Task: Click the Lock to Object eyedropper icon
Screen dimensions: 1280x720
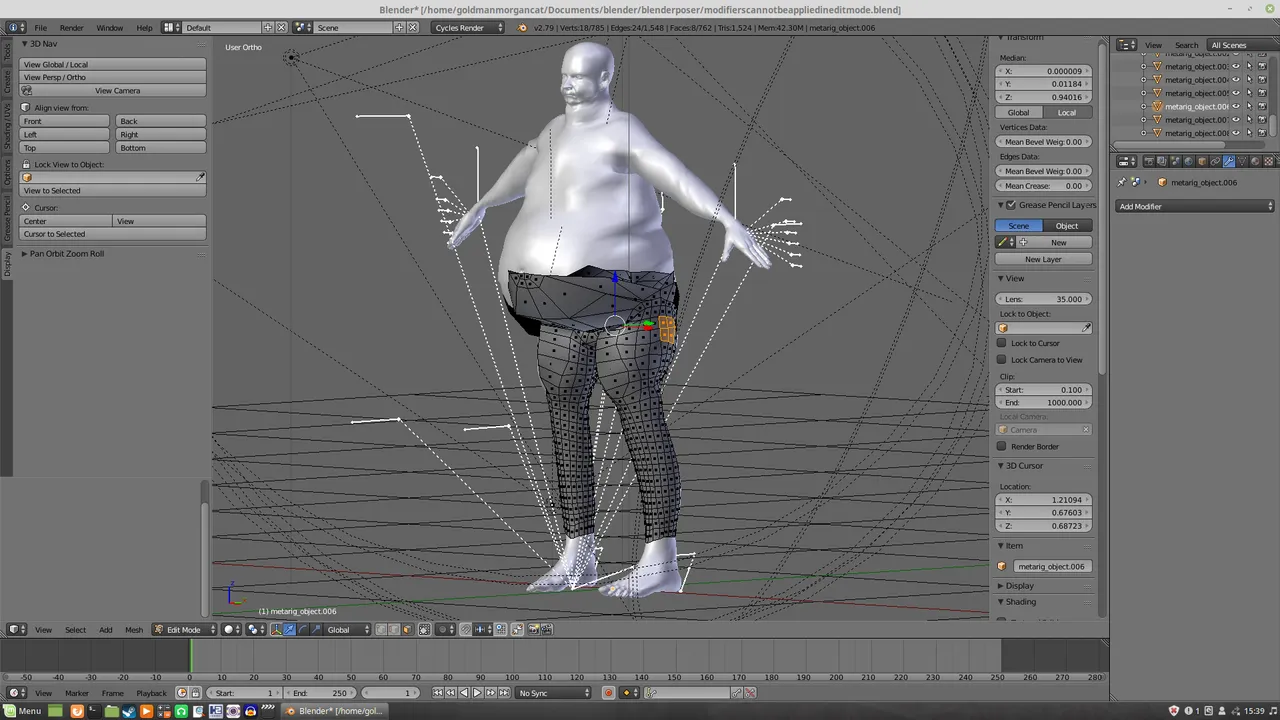Action: coord(1087,328)
